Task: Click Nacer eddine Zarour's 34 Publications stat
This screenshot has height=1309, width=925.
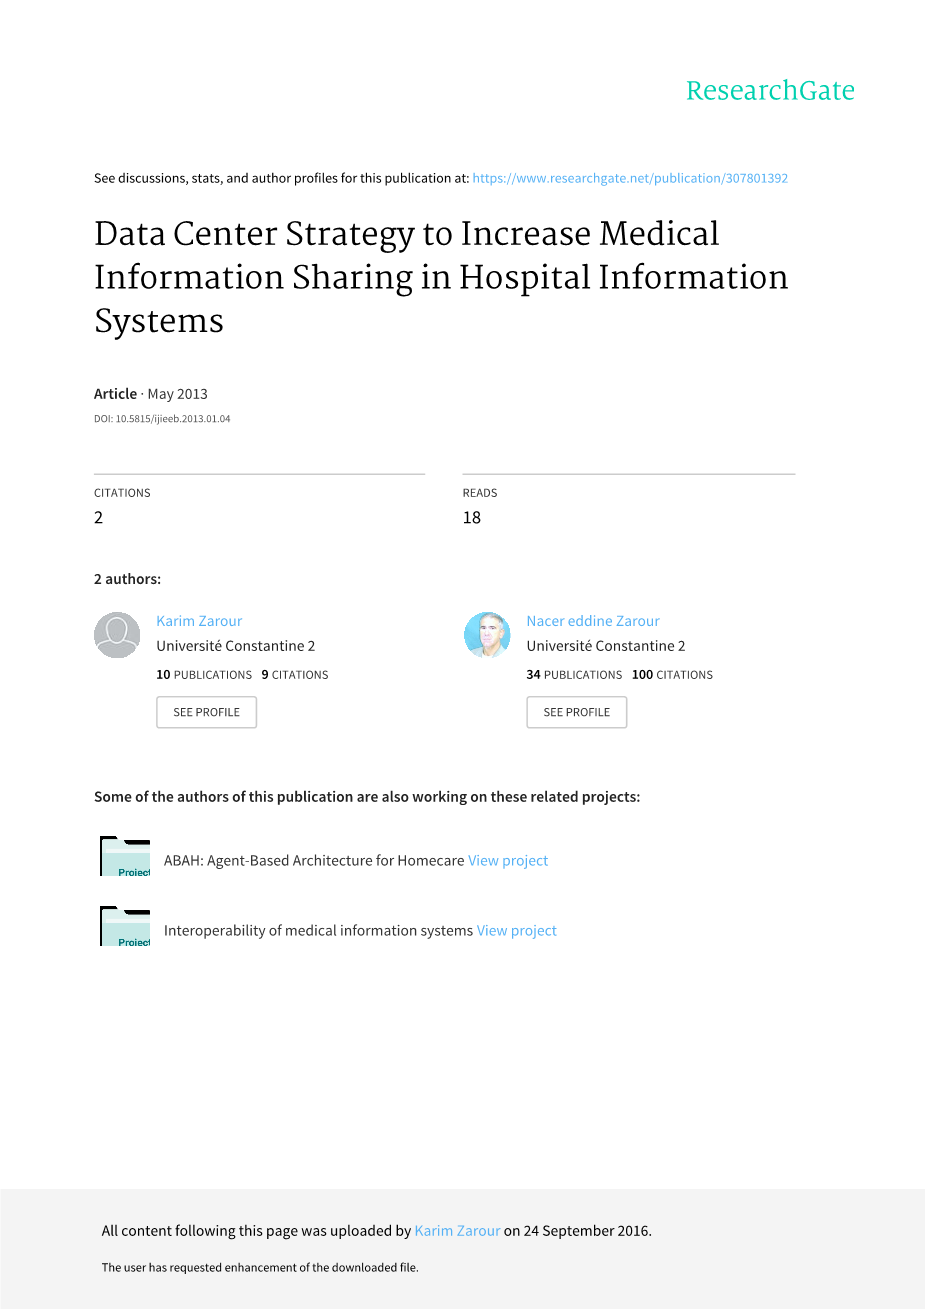Action: coord(574,675)
